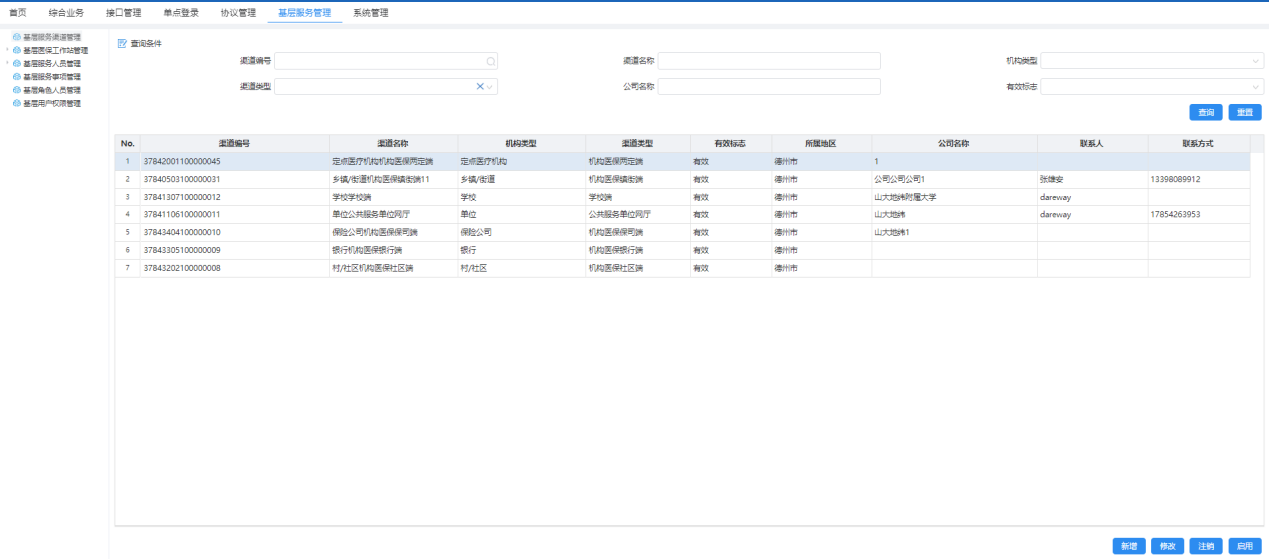
Task: Click the icon beside 基层服务渠道管理
Action: (17, 37)
